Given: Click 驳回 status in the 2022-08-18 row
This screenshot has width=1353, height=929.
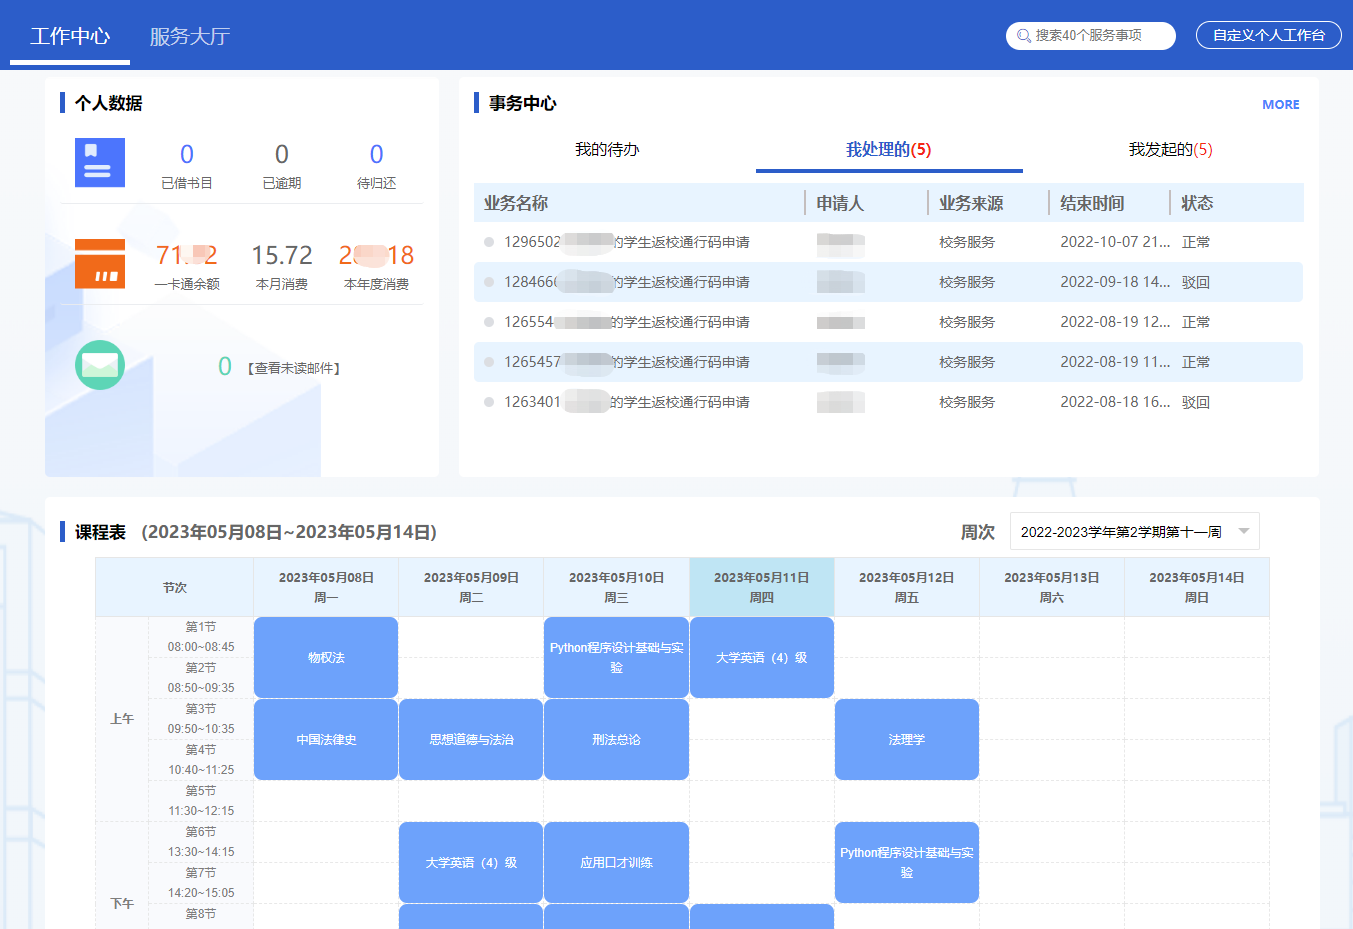Looking at the screenshot, I should (1196, 402).
